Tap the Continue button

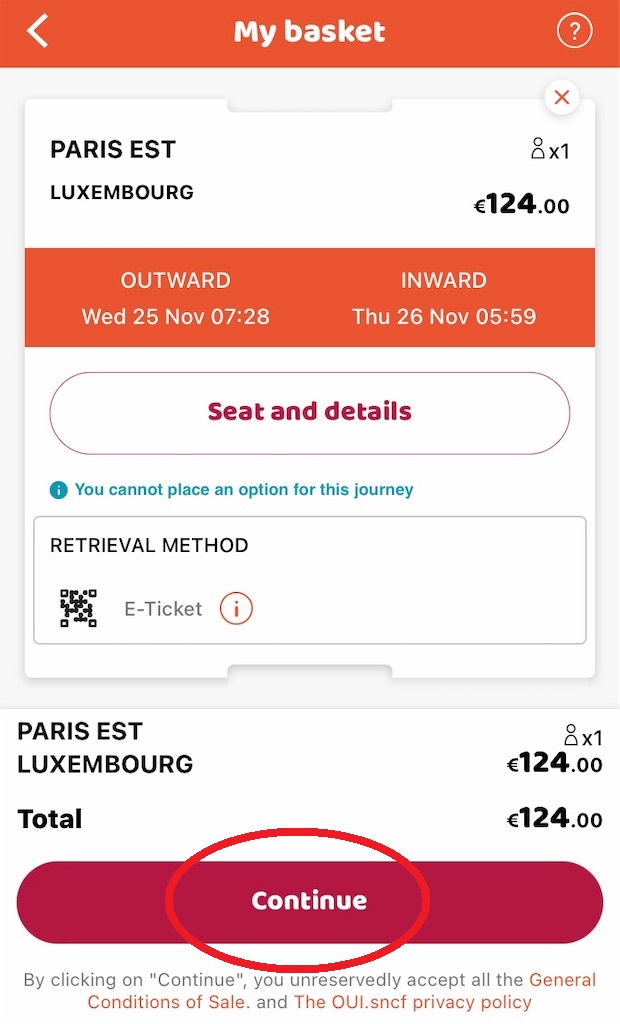(x=310, y=902)
